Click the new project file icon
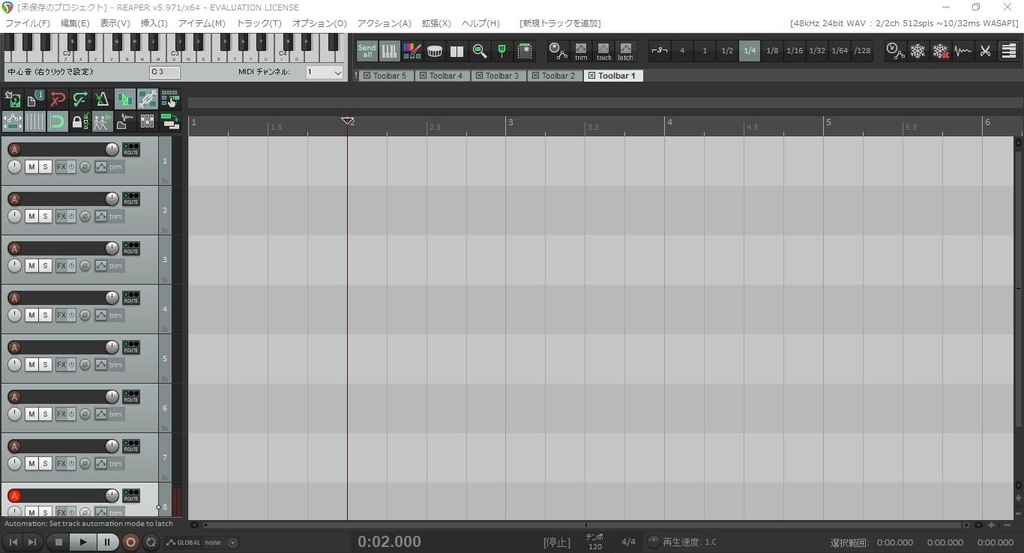Screen dimensions: 1024x553 35,99
